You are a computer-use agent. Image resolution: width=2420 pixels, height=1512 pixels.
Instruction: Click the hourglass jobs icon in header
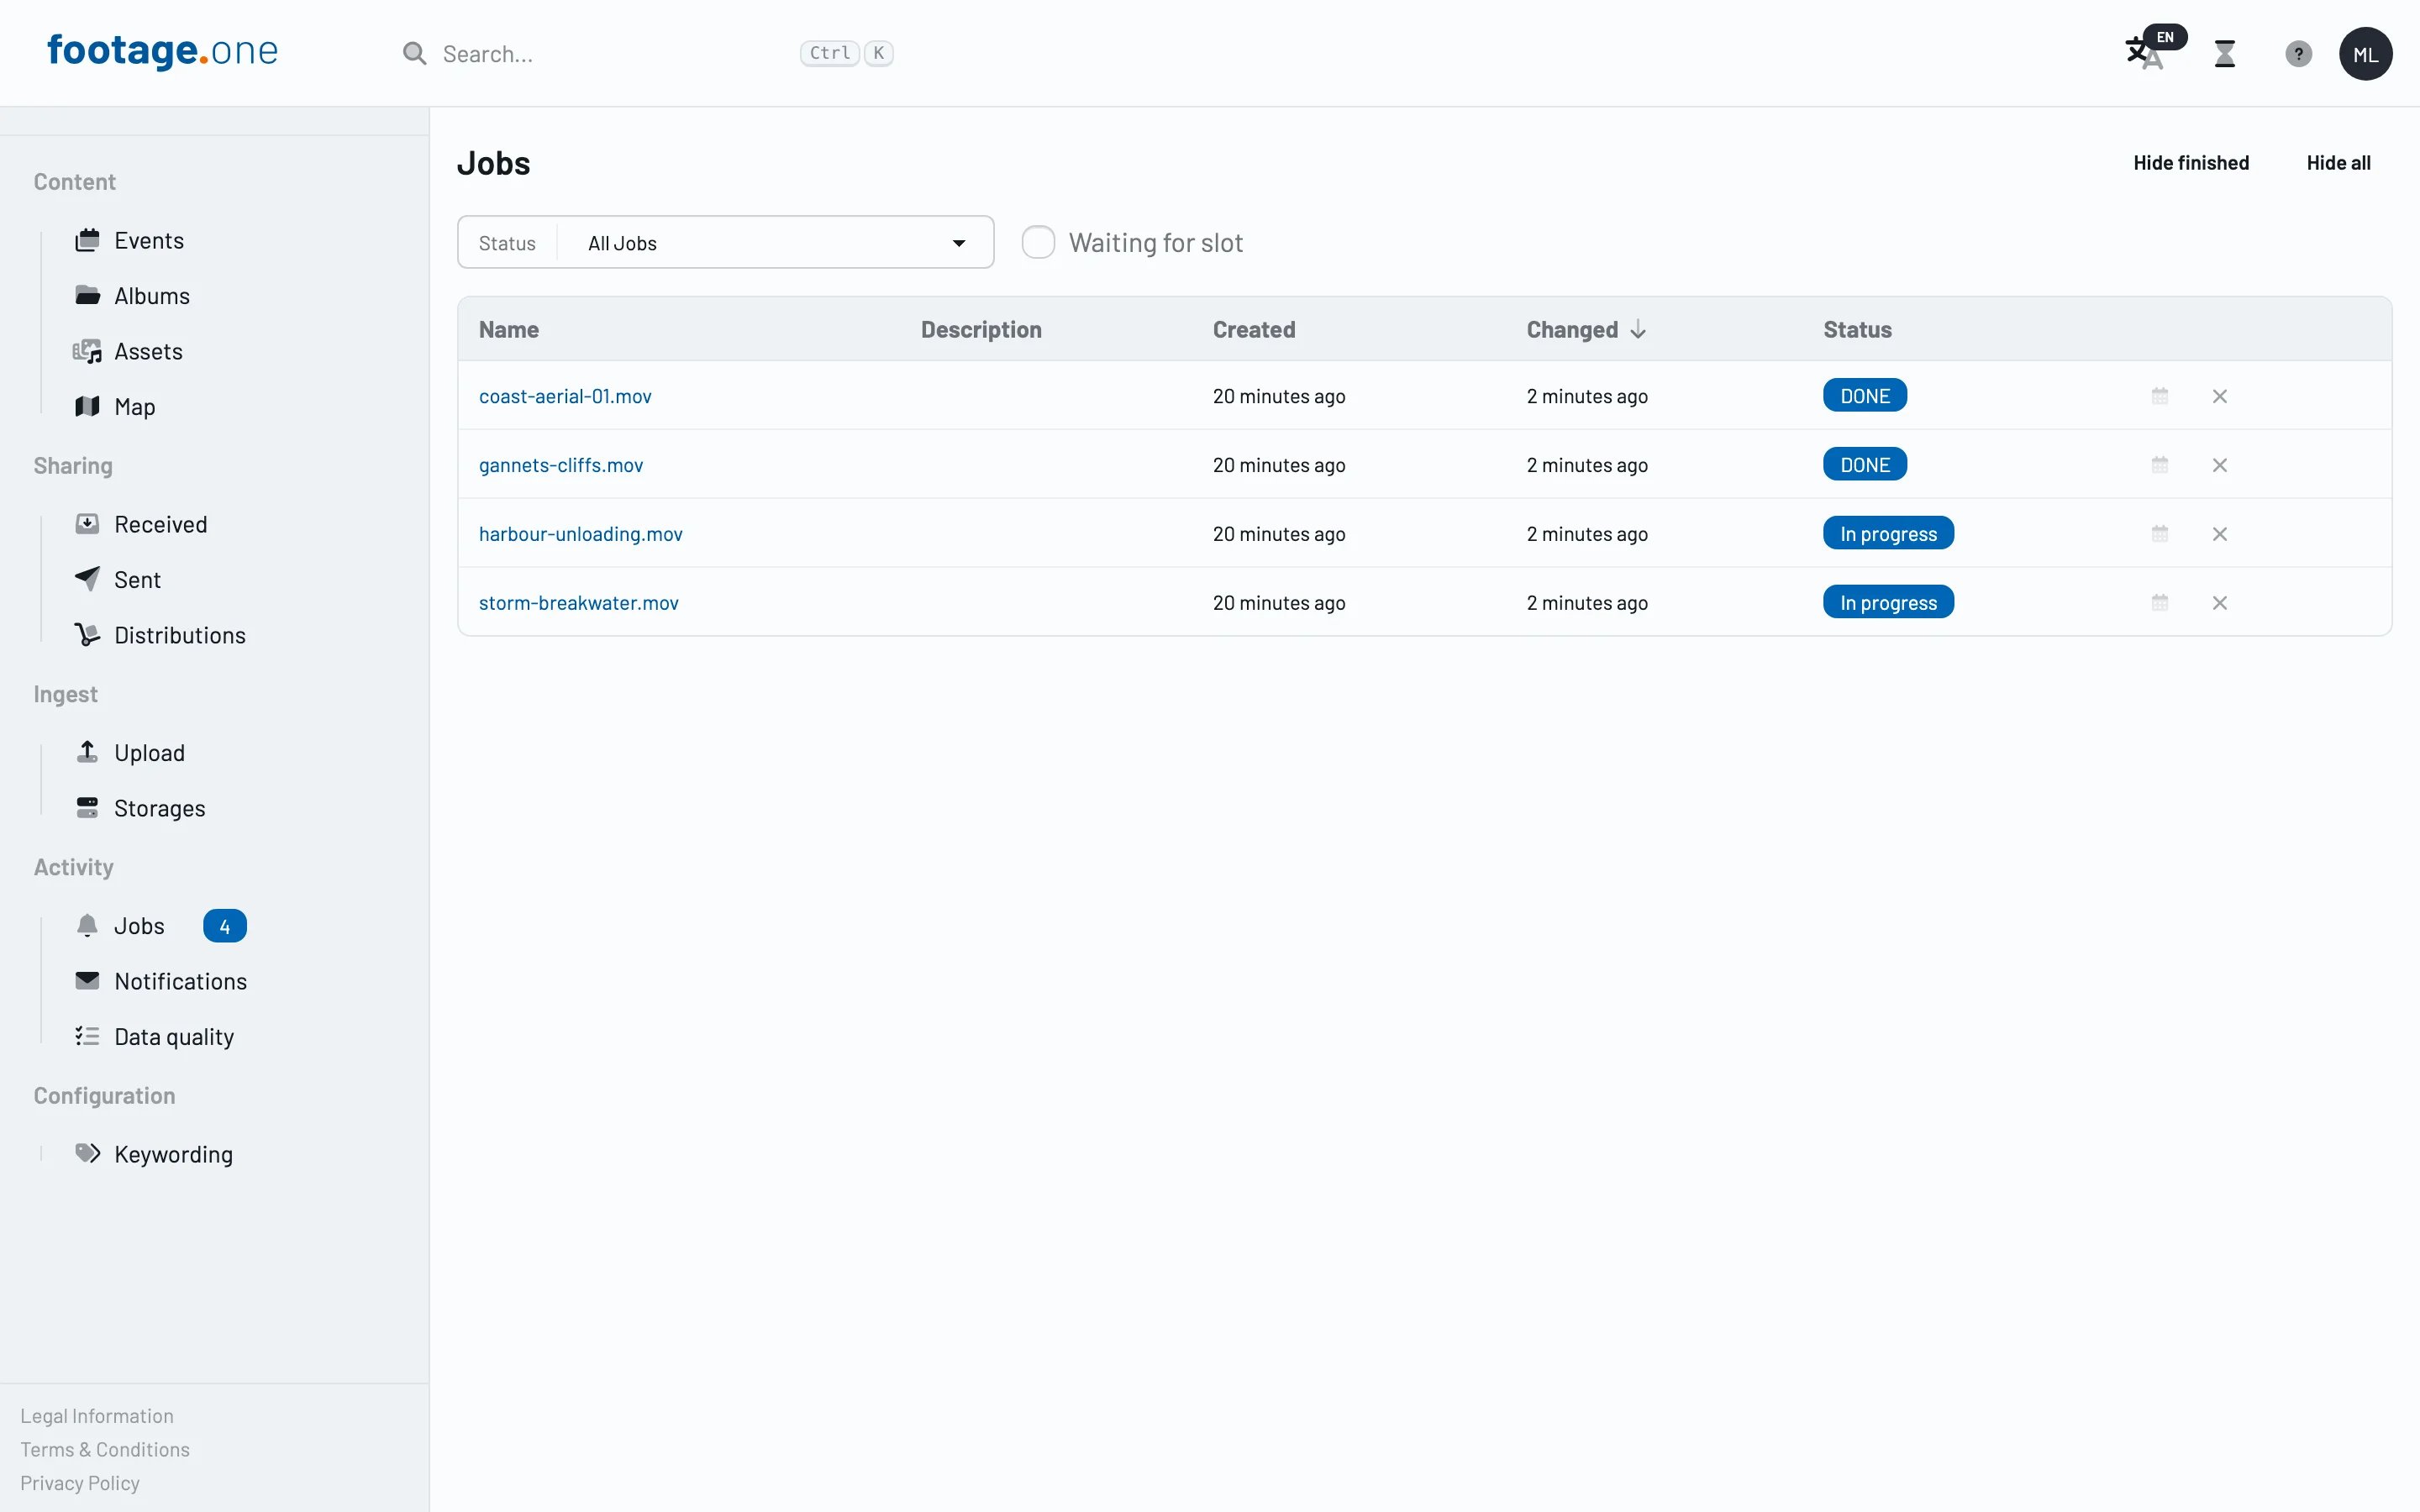[2224, 54]
